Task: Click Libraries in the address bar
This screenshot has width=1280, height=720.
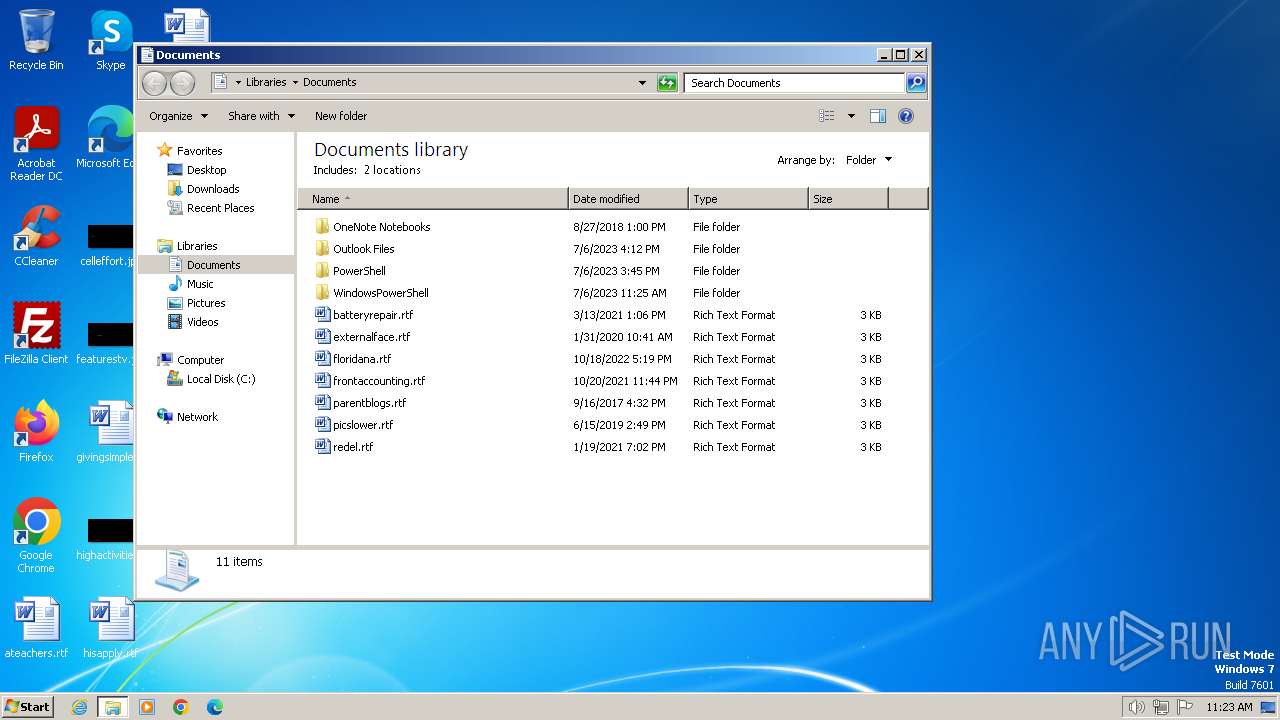Action: pyautogui.click(x=266, y=82)
